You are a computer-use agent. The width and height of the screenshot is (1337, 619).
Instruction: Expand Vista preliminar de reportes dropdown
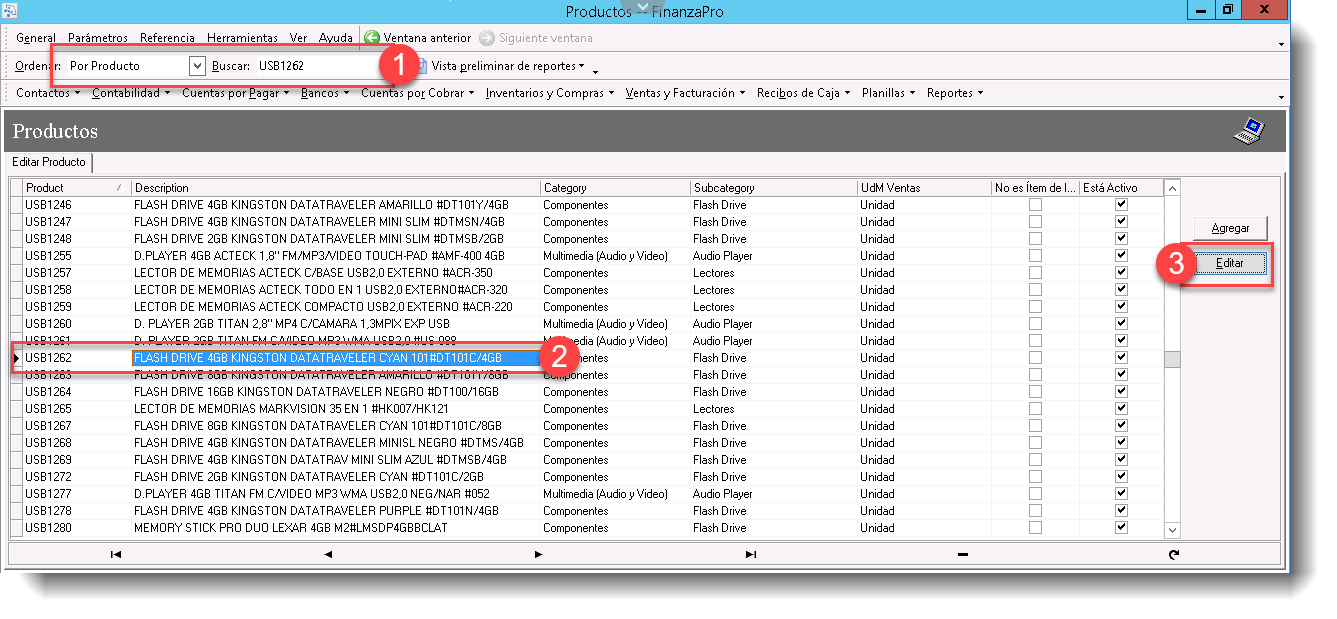(x=583, y=67)
